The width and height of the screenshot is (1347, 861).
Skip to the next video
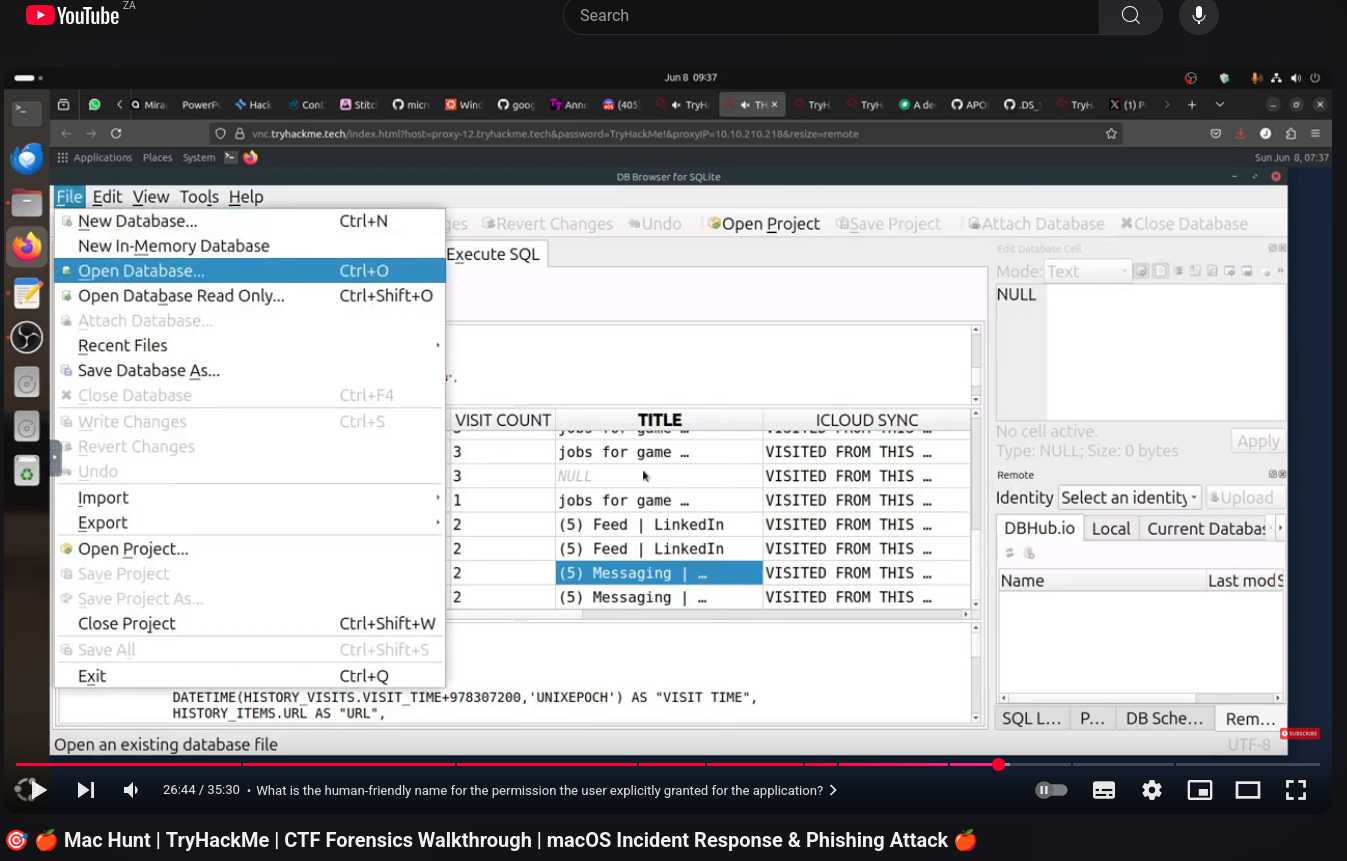(86, 790)
